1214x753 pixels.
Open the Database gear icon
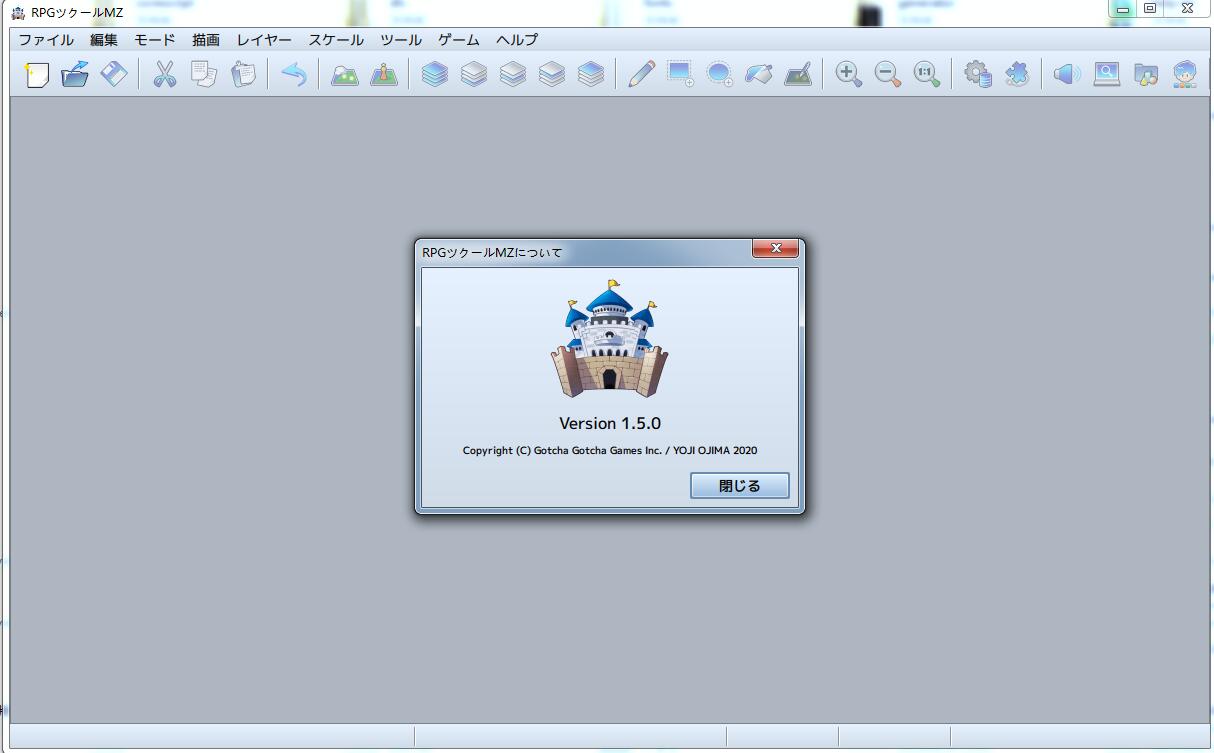(x=978, y=74)
